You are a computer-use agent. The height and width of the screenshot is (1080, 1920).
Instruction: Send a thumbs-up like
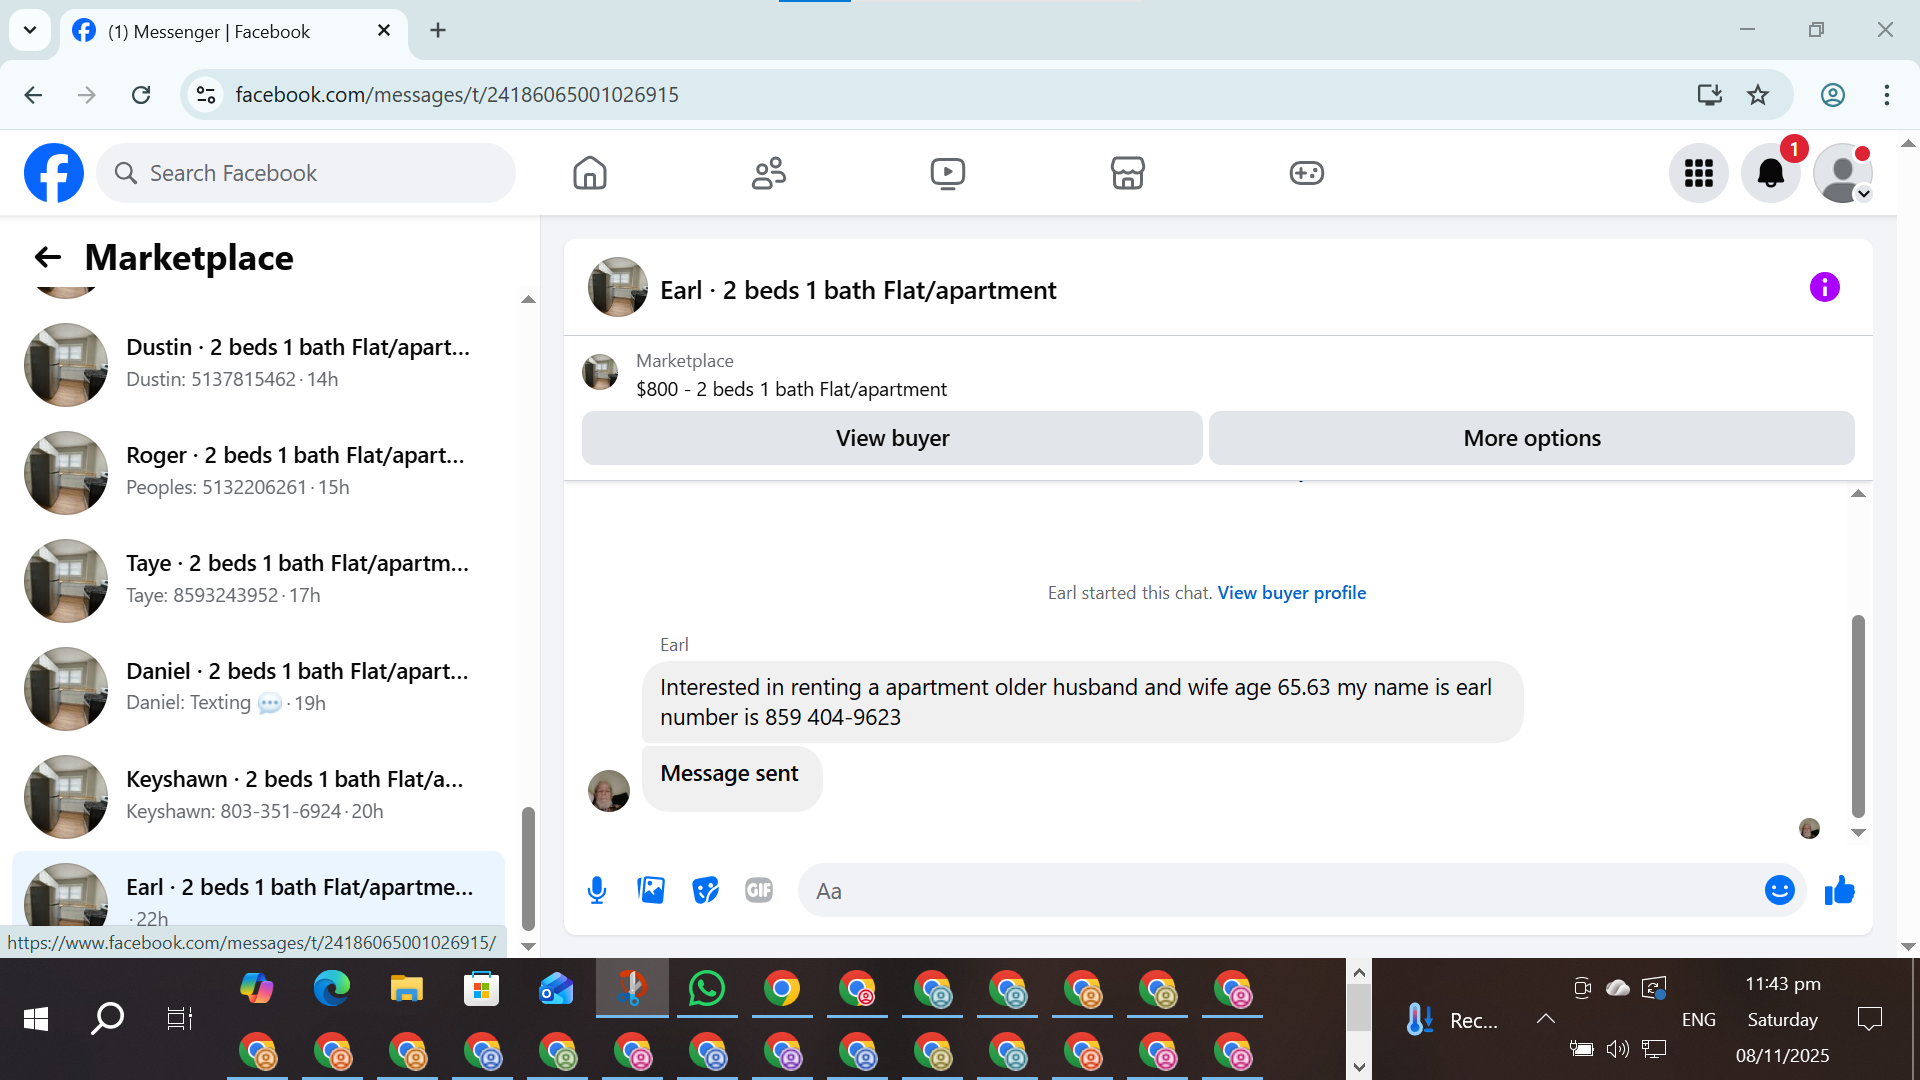(x=1839, y=890)
